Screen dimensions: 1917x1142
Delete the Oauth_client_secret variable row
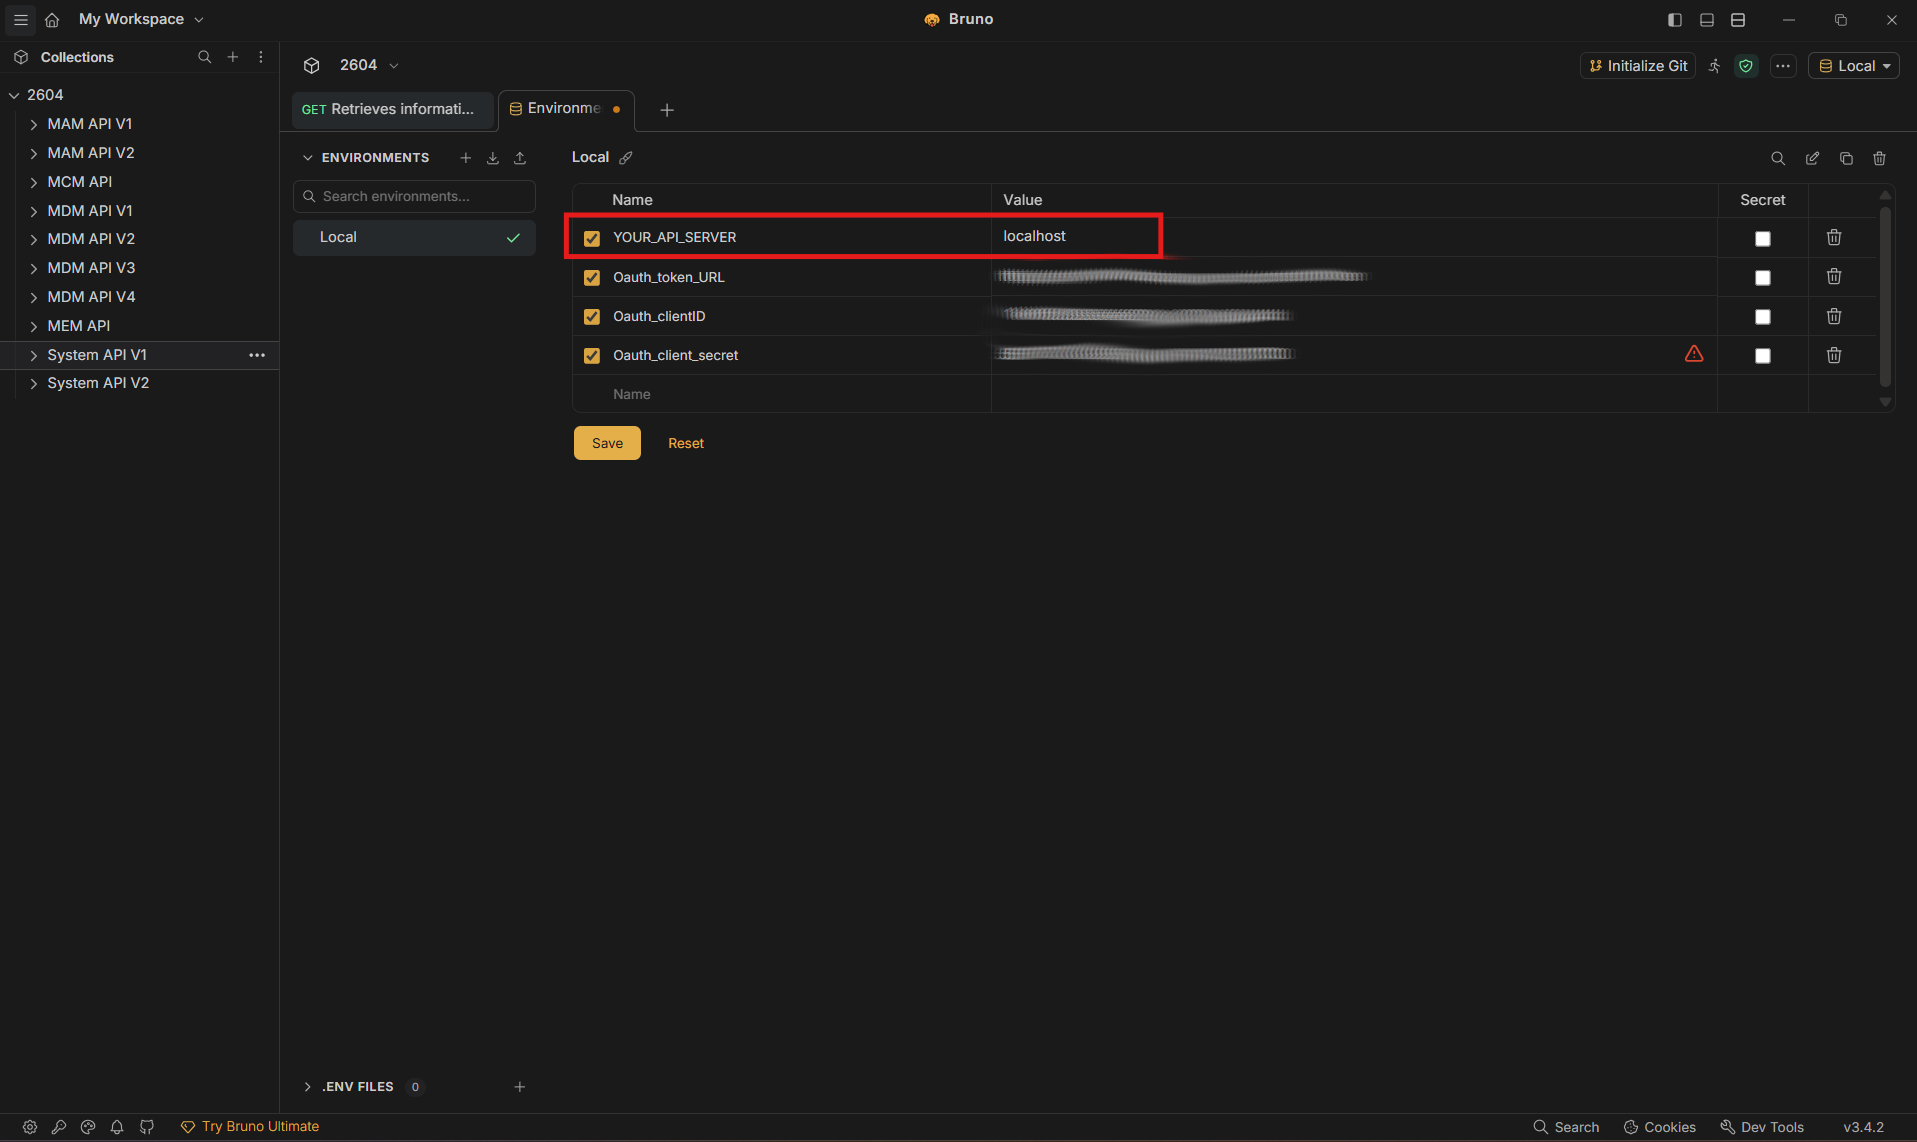pos(1834,355)
